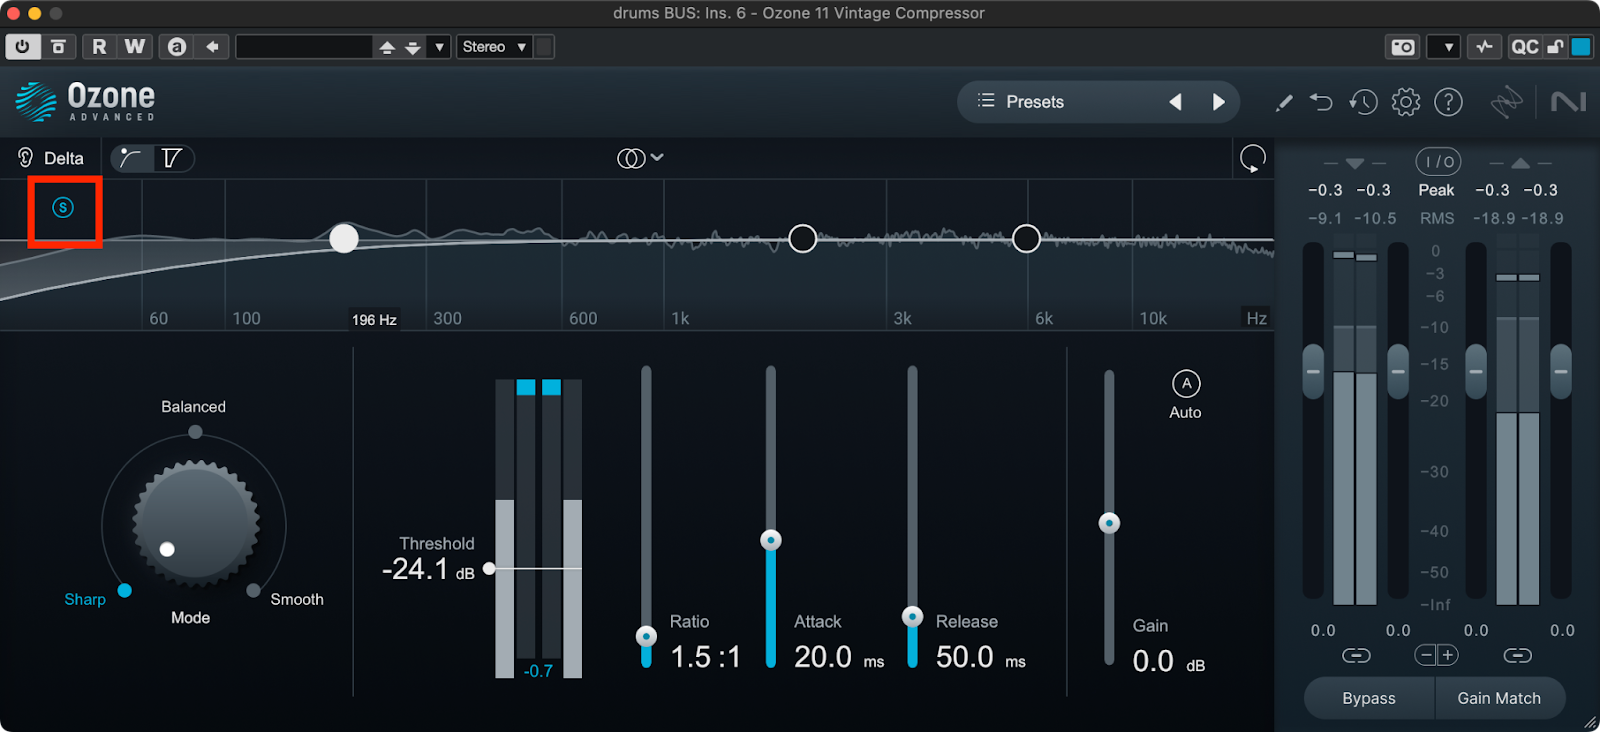Toggle Delta listening mode
Image resolution: width=1600 pixels, height=732 pixels.
click(50, 158)
